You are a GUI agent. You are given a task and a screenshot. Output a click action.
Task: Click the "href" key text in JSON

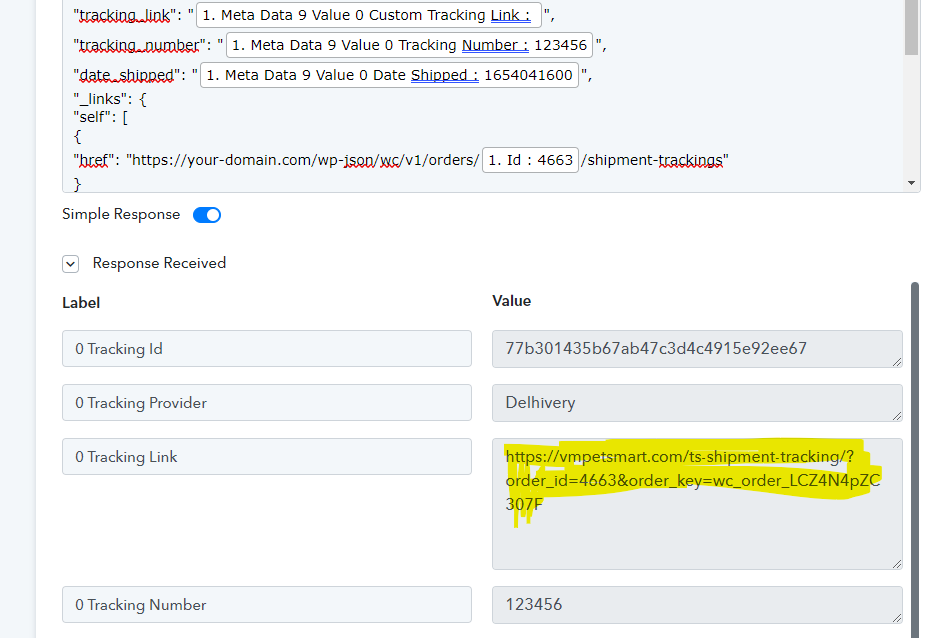(94, 160)
